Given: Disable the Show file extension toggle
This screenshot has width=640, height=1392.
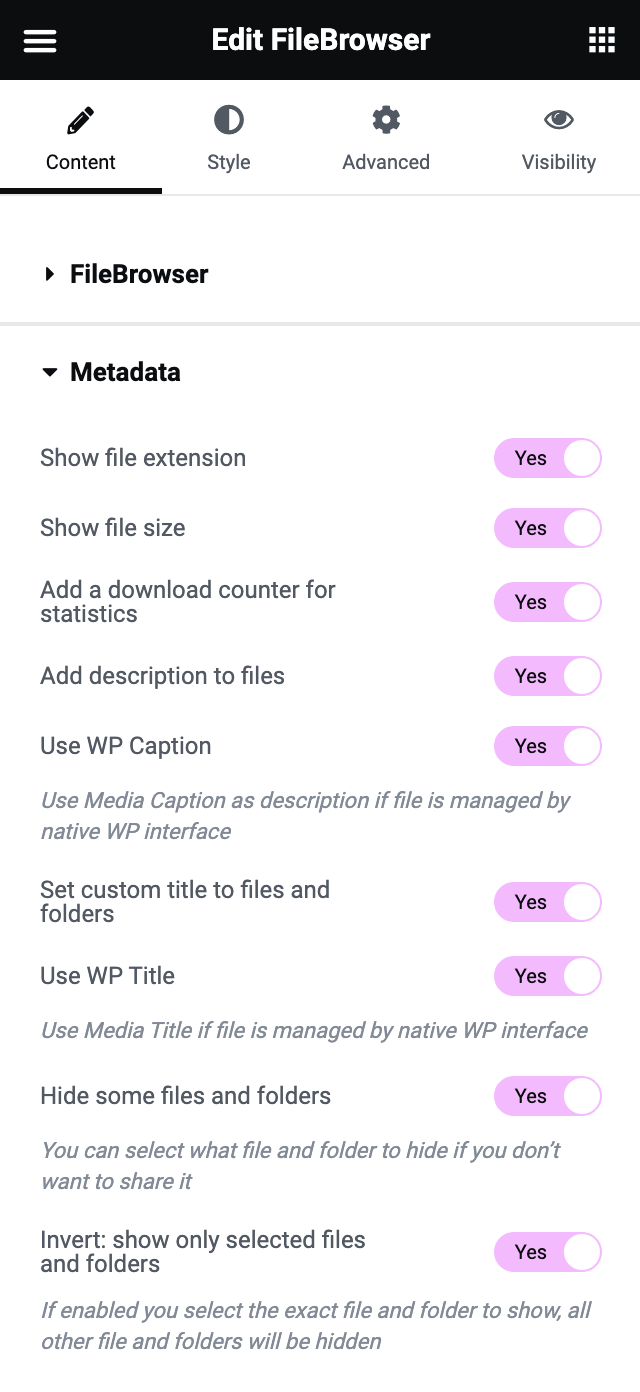Looking at the screenshot, I should pos(547,458).
